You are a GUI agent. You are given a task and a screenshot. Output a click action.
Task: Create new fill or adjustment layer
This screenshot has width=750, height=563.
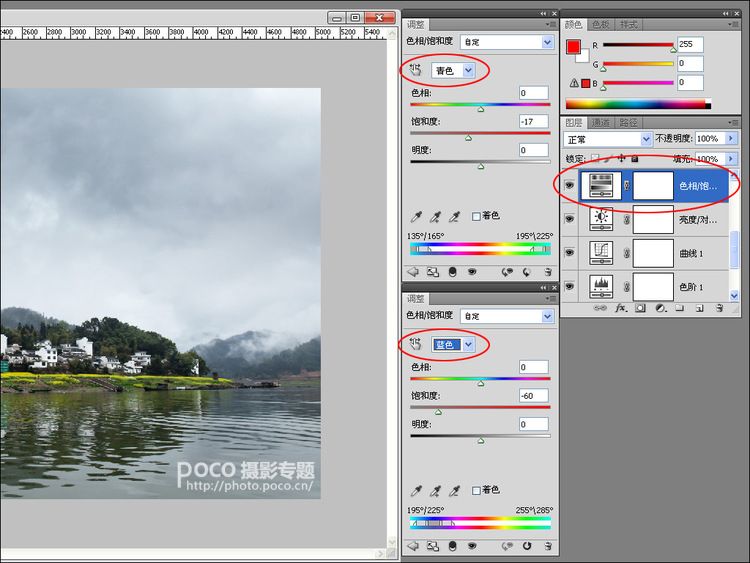click(x=660, y=308)
